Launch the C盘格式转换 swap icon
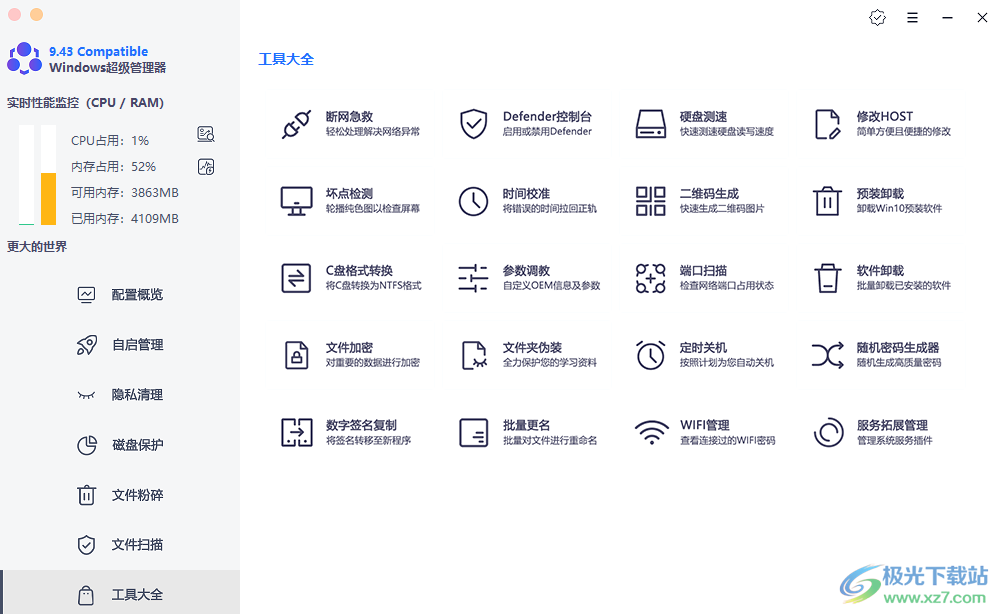The image size is (999, 614). pyautogui.click(x=296, y=278)
